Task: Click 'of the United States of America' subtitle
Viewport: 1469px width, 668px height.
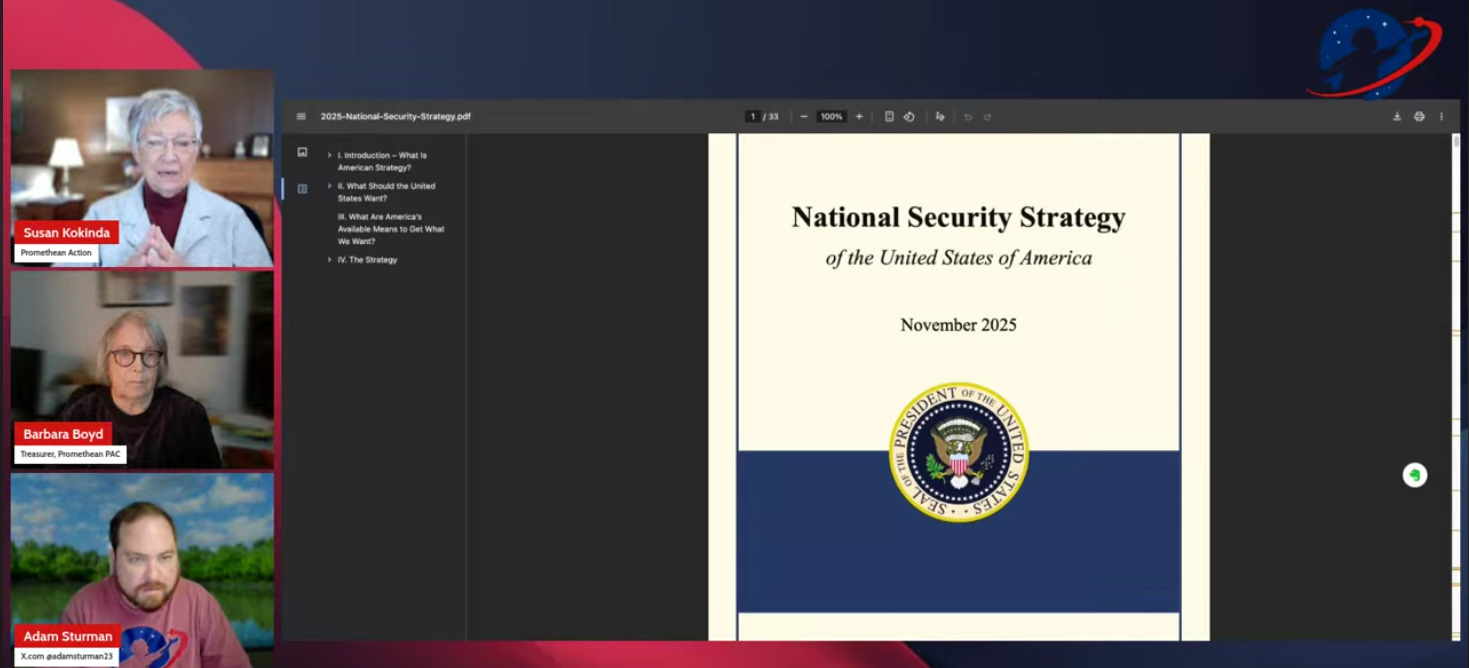Action: (x=958, y=258)
